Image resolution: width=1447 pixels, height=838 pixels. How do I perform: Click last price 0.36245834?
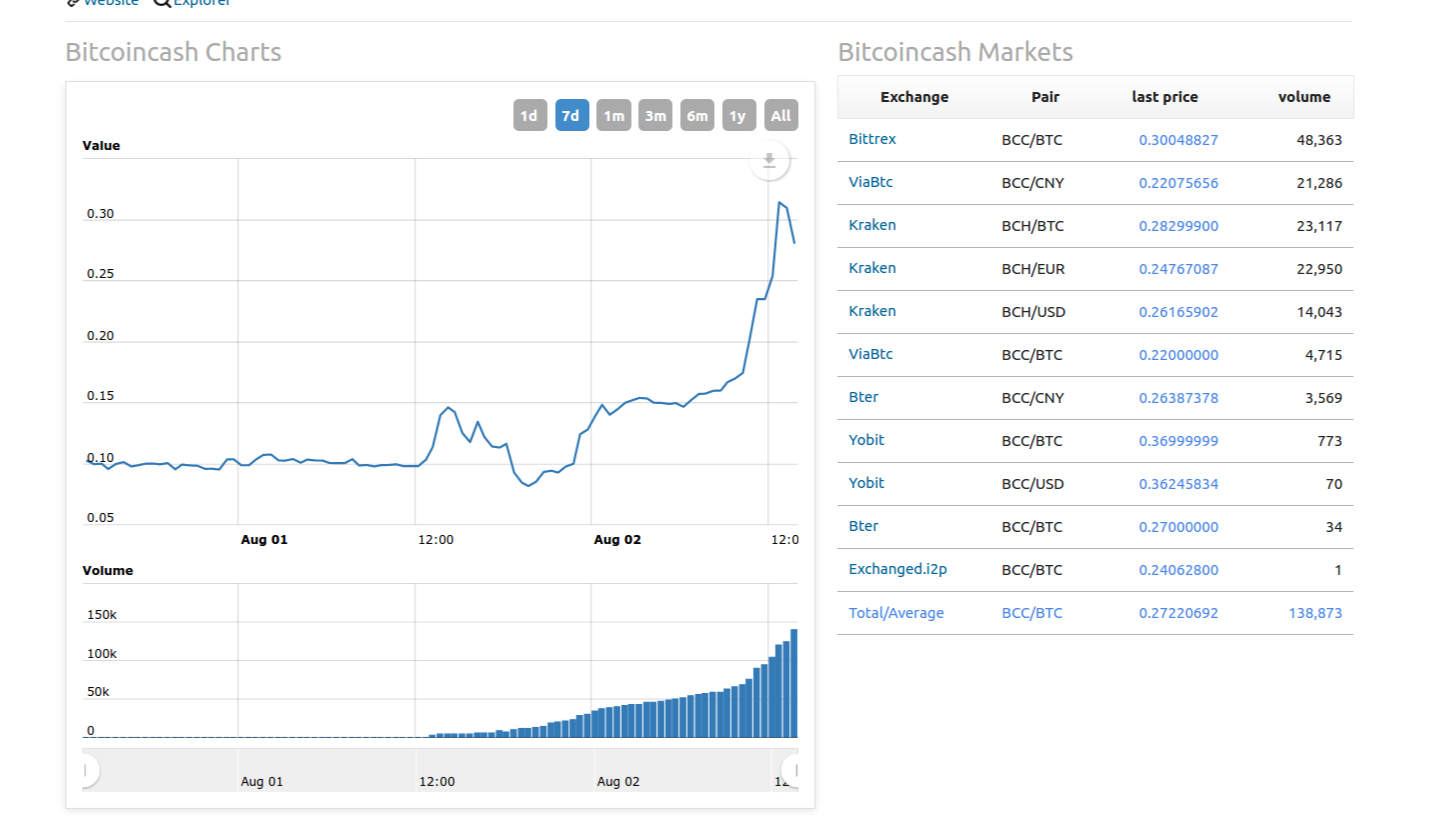pyautogui.click(x=1178, y=484)
